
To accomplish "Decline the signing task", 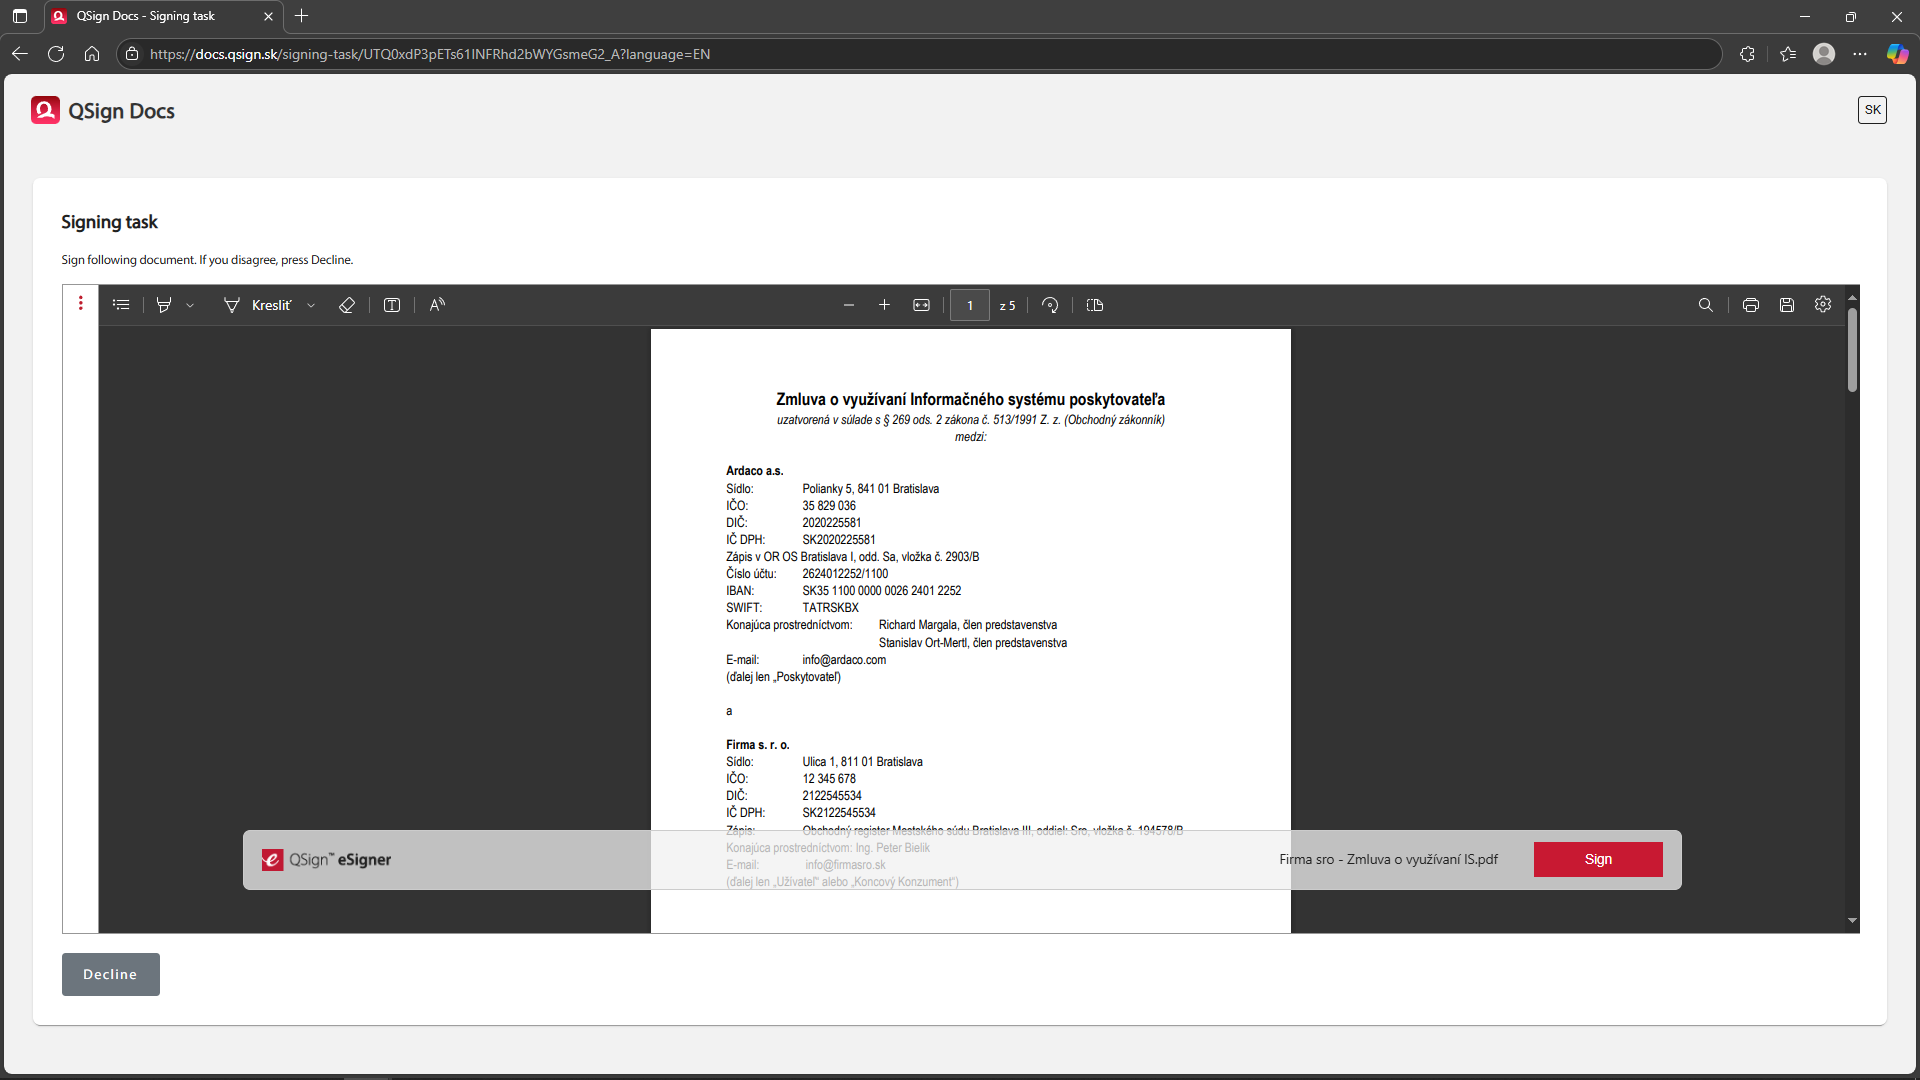I will (110, 974).
